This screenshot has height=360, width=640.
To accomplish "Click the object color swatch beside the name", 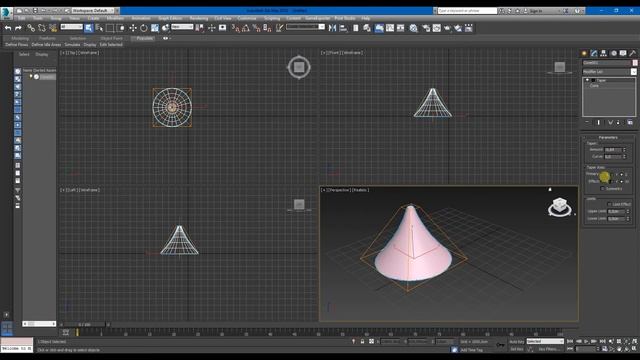I will (635, 63).
